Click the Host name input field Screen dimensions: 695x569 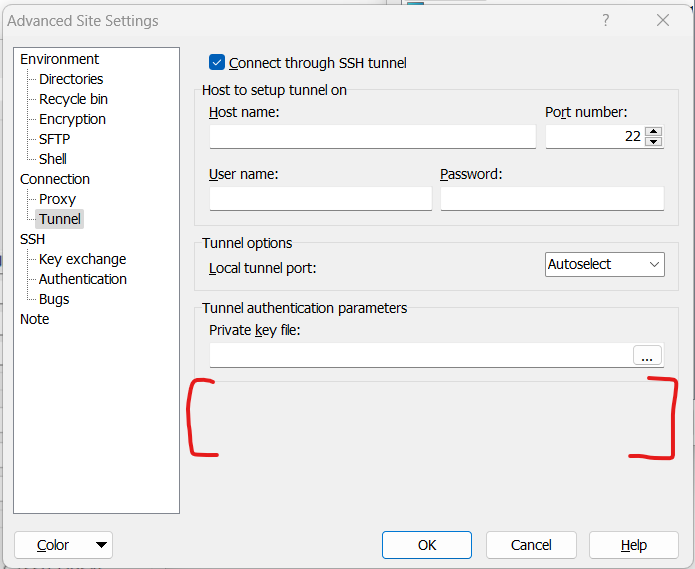372,137
